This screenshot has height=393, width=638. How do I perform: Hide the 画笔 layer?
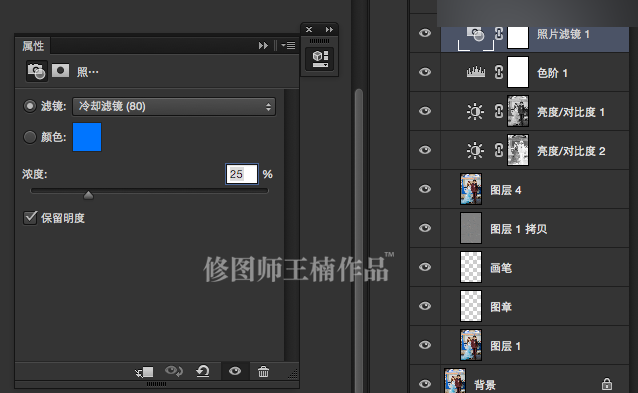425,267
